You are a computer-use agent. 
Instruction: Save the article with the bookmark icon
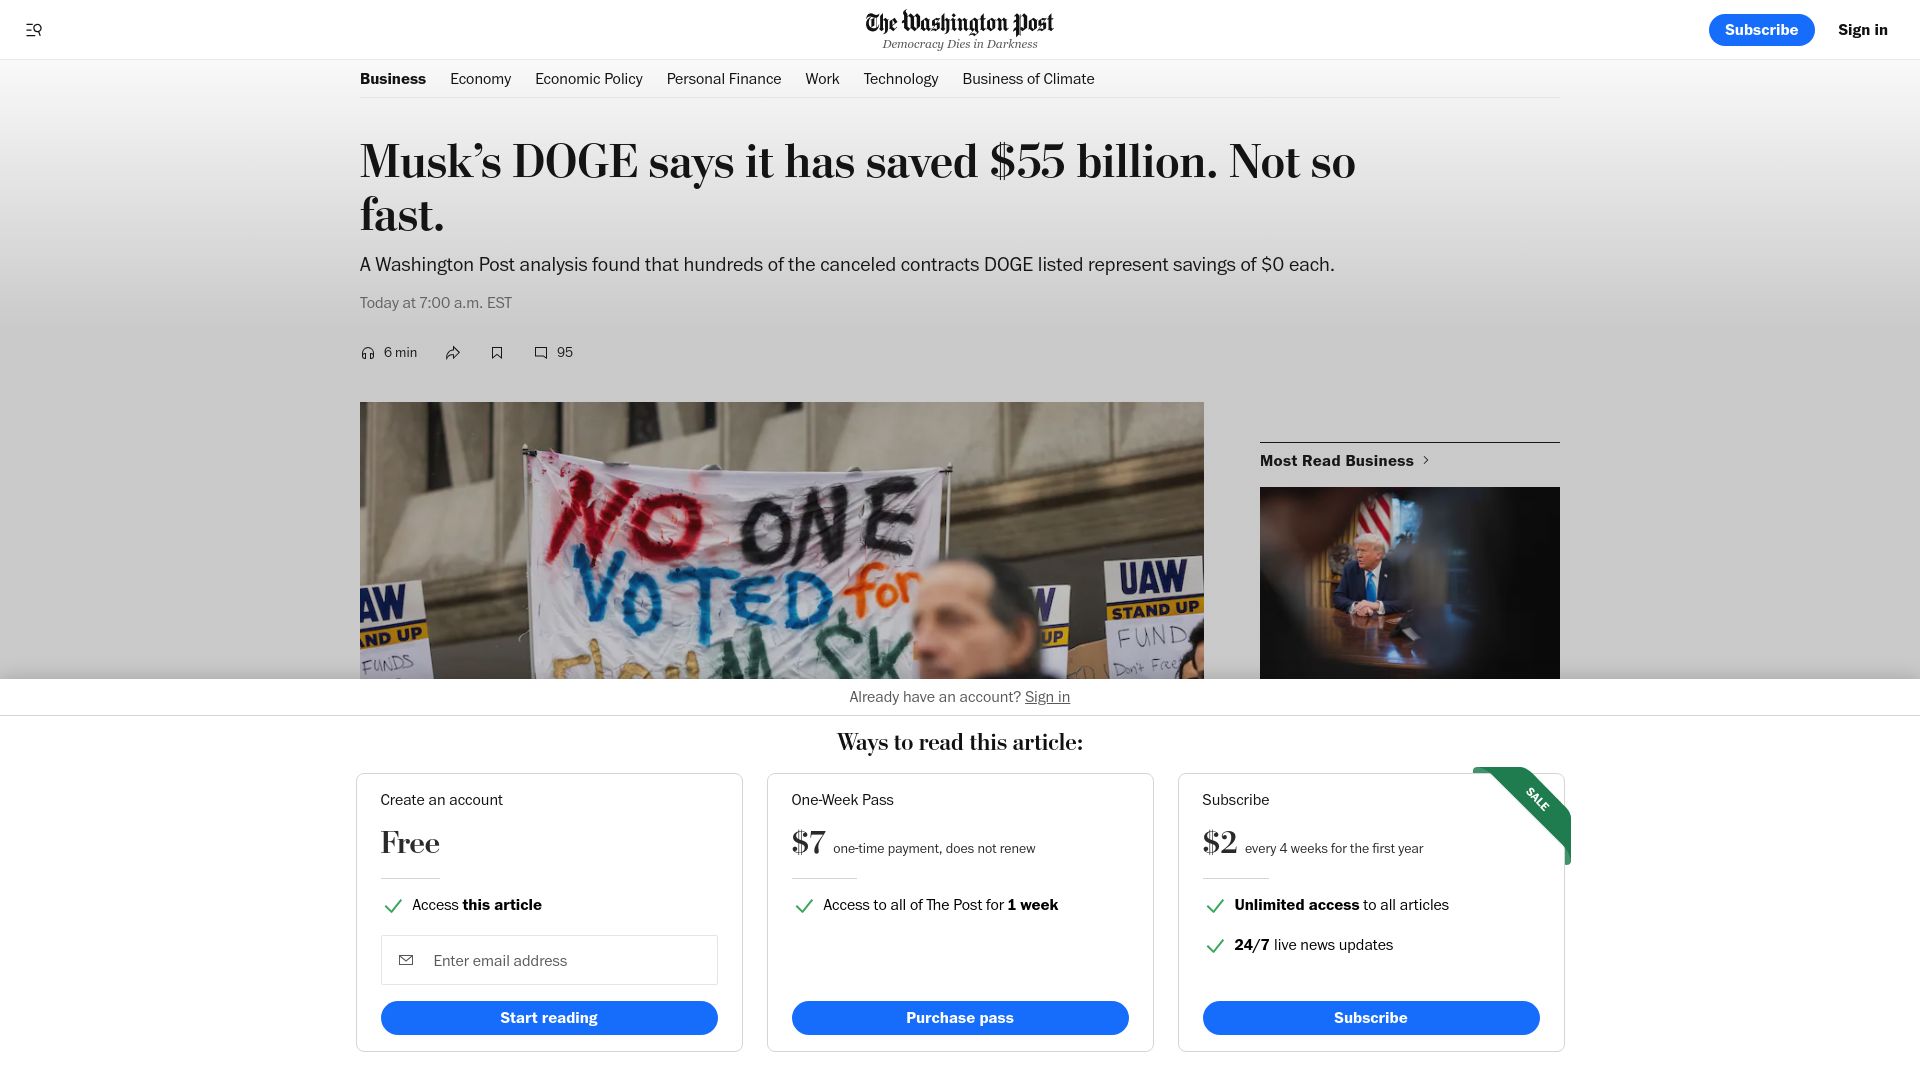point(497,353)
